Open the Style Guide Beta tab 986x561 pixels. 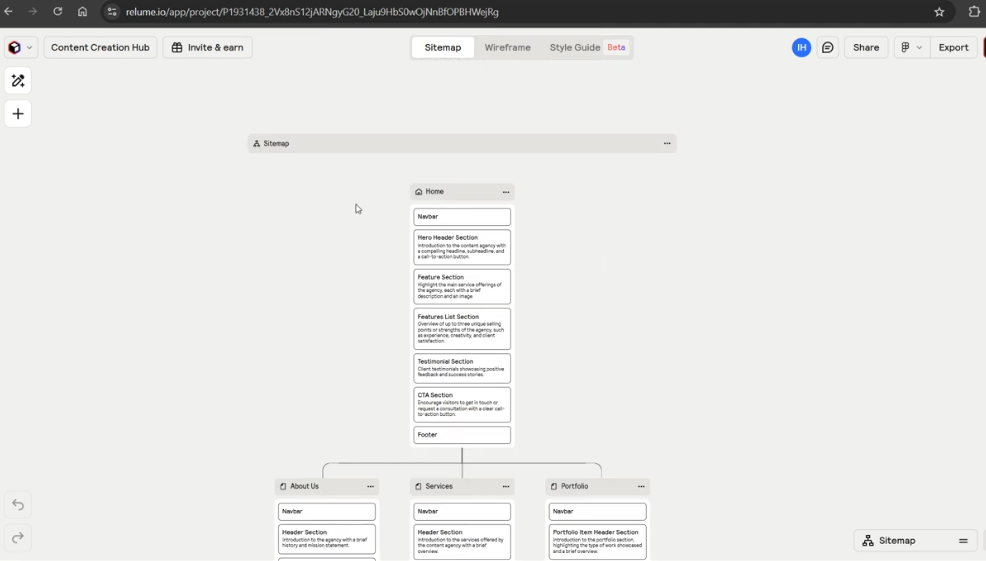tap(587, 48)
